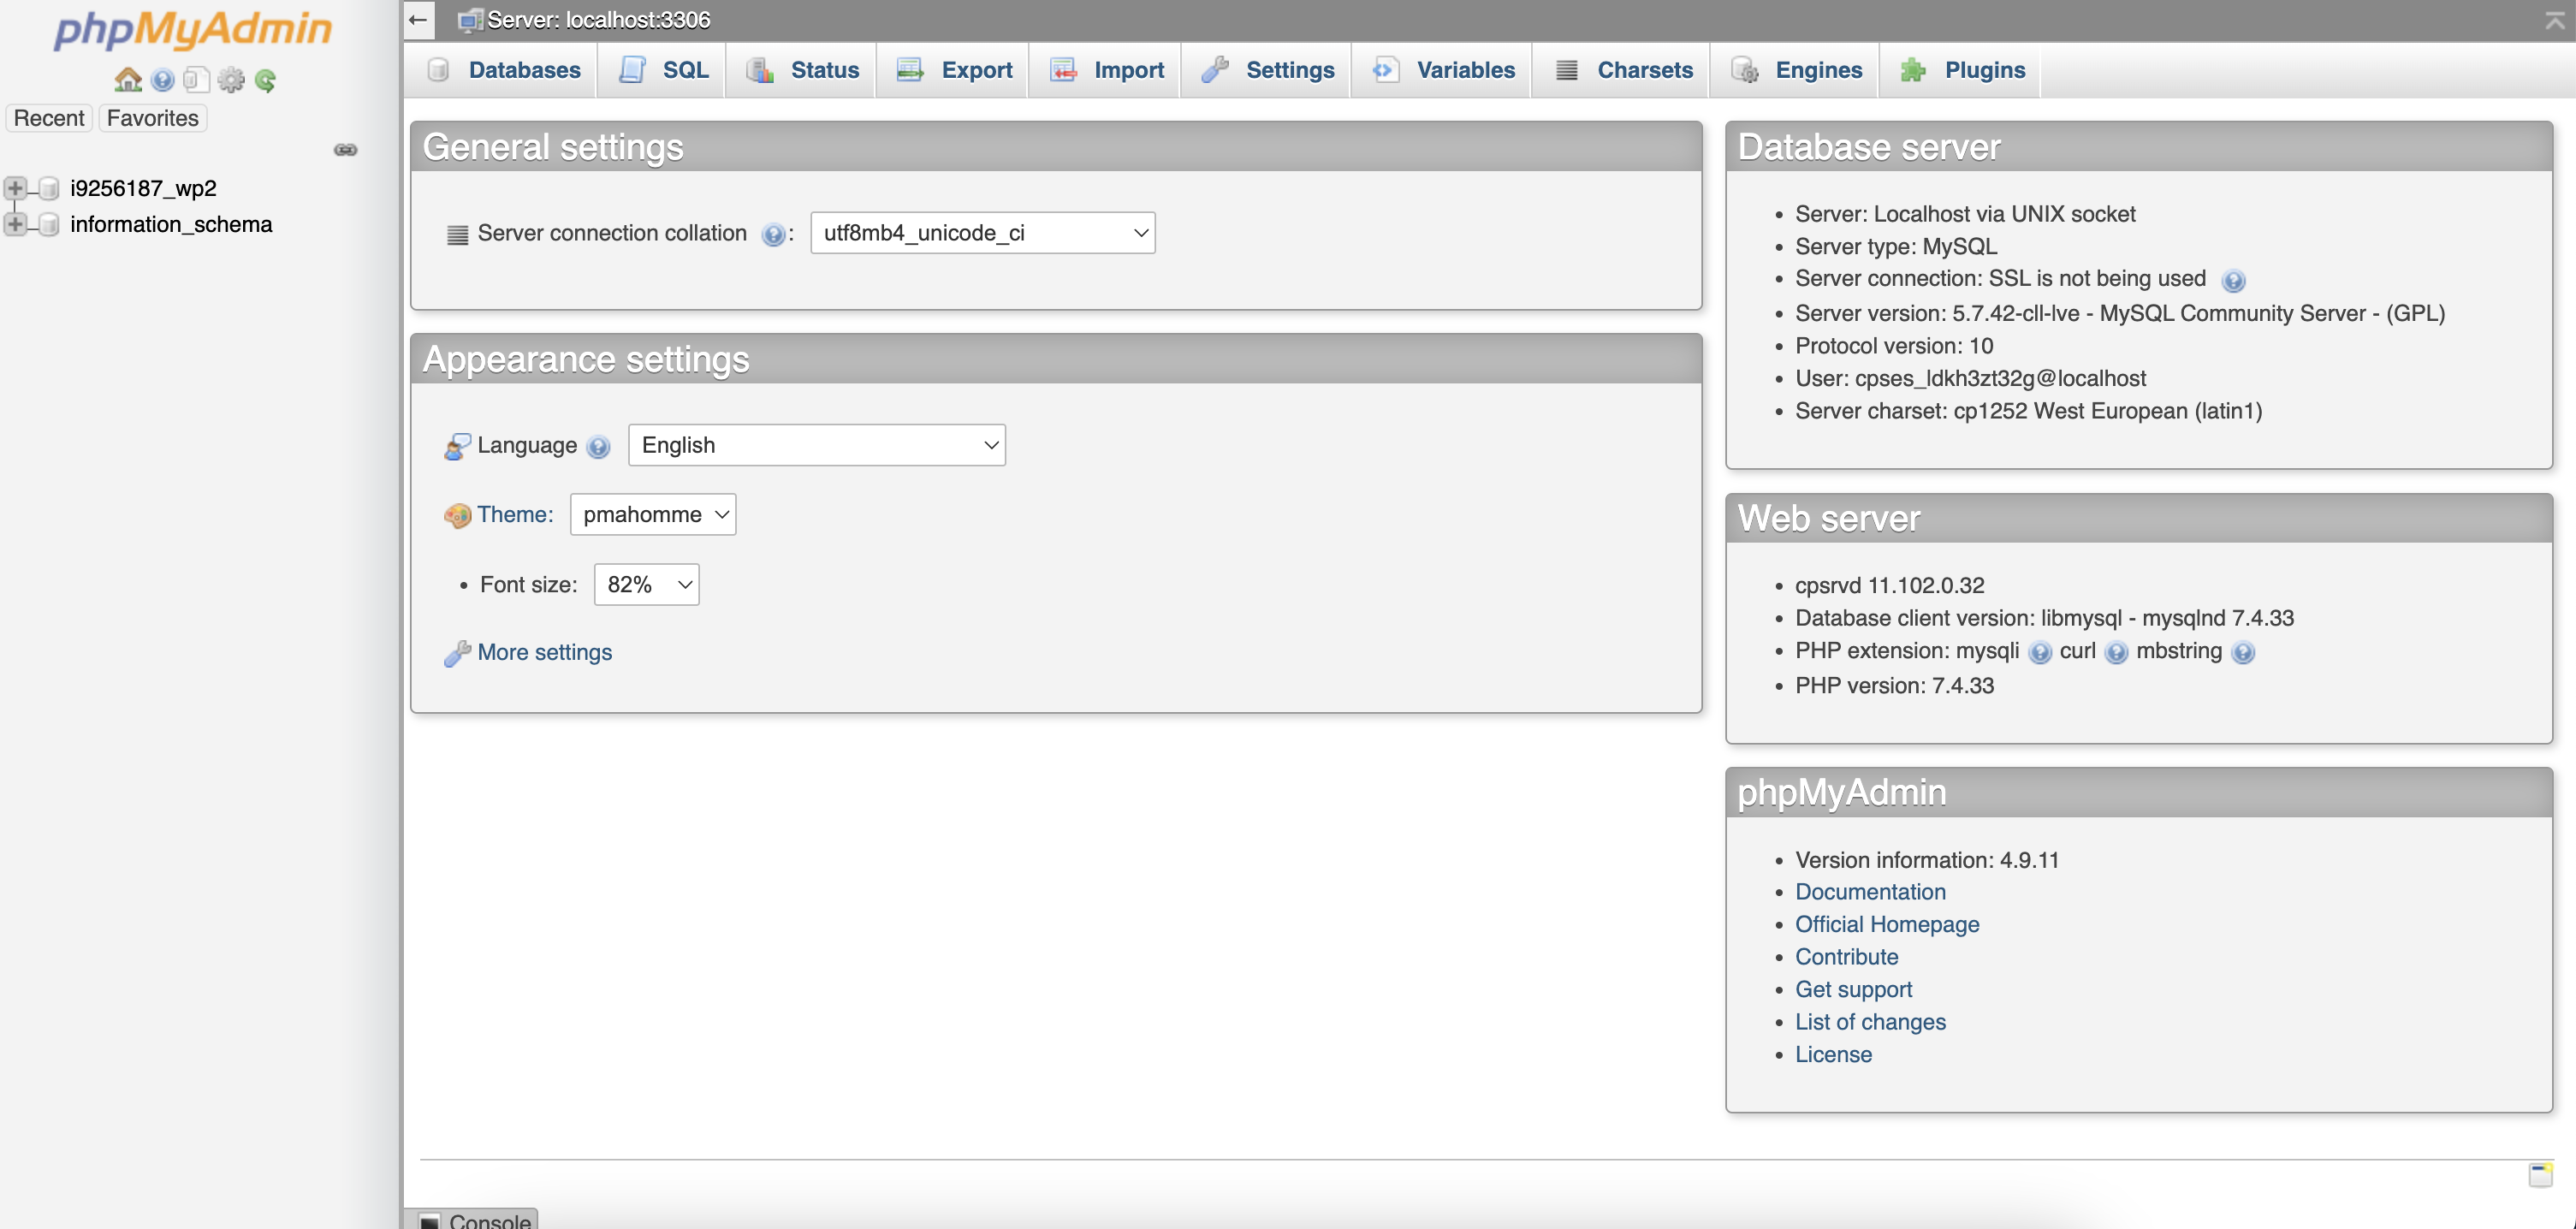This screenshot has width=2576, height=1229.
Task: Expand the i9256187_wp2 database tree
Action: [15, 188]
